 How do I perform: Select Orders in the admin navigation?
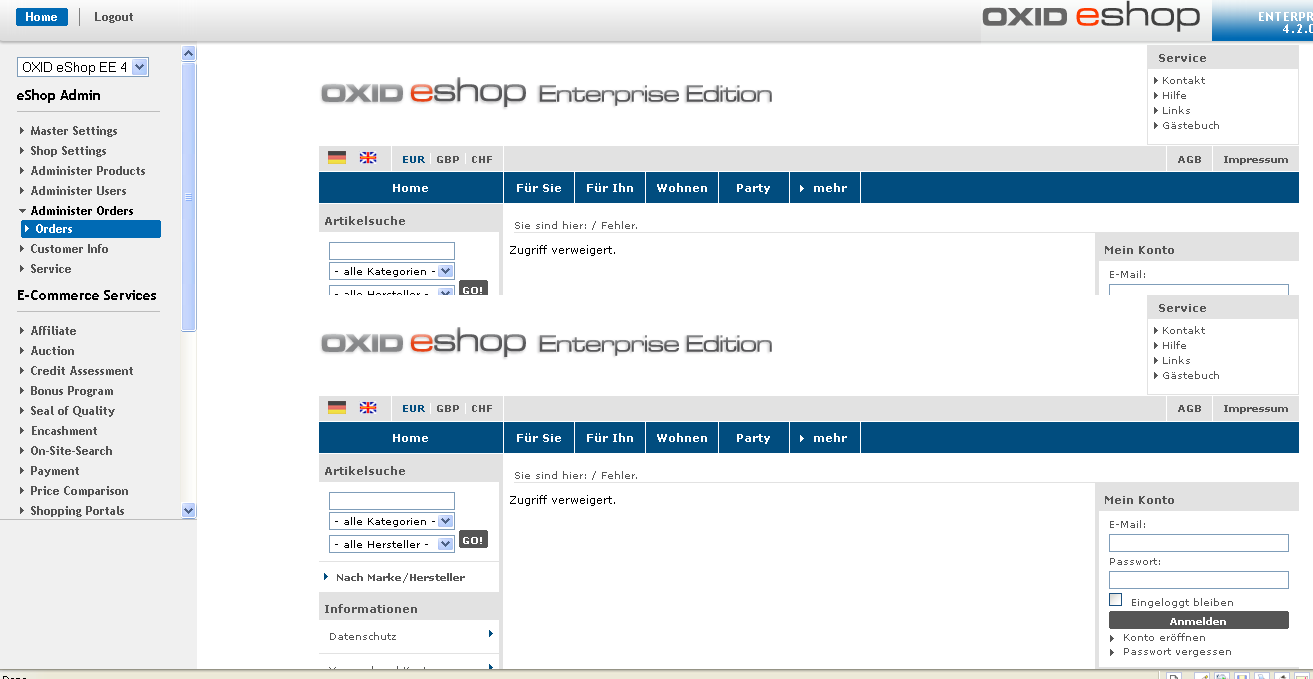(x=54, y=229)
